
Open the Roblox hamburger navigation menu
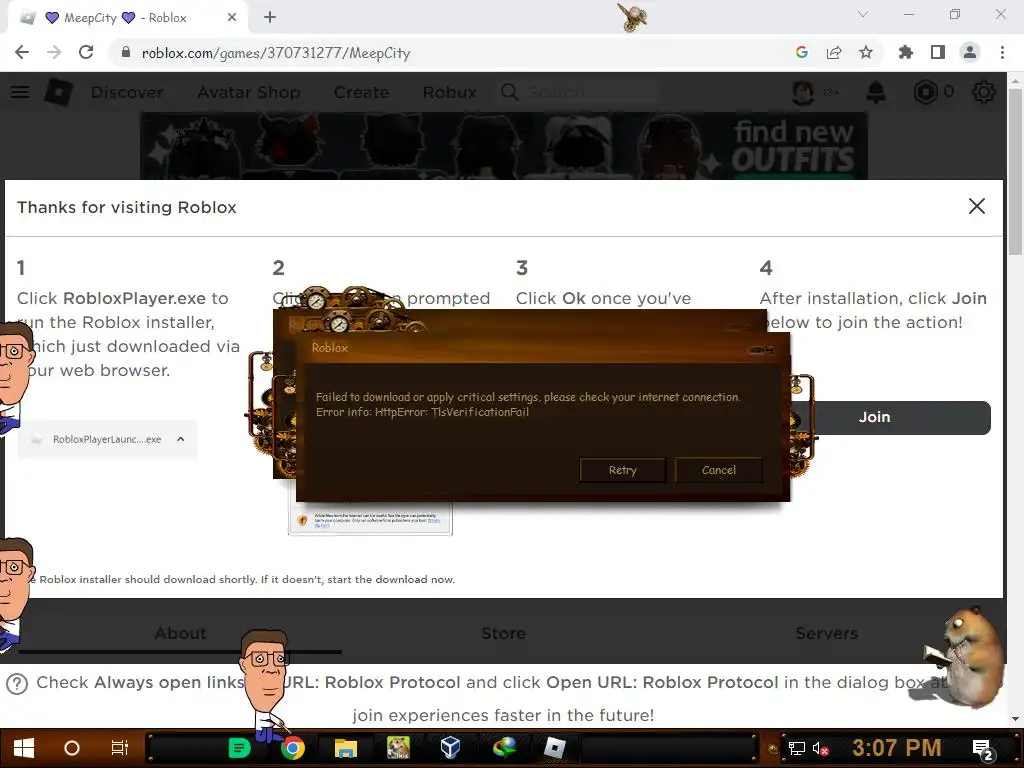point(20,92)
